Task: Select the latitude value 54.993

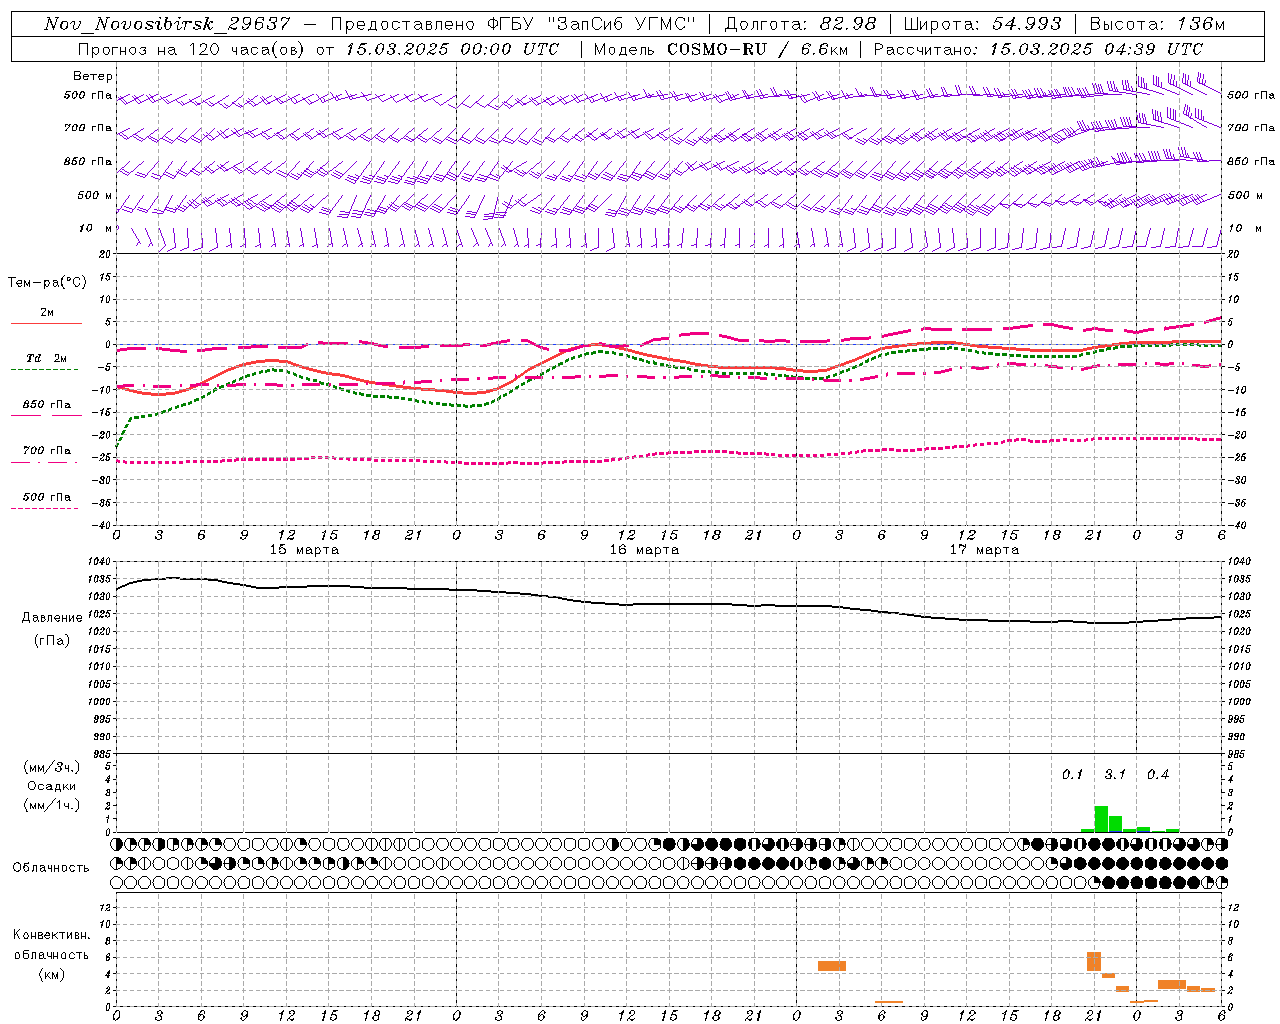Action: 1027,24
